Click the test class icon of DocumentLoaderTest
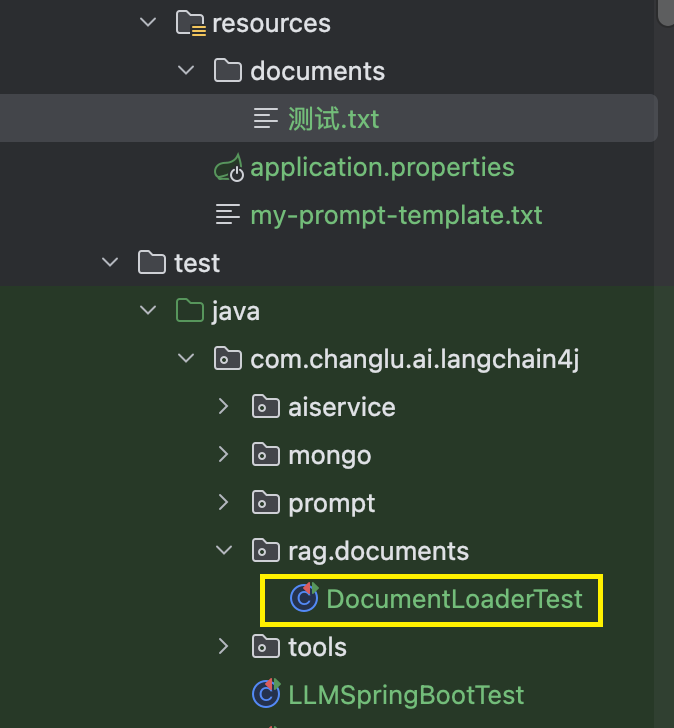This screenshot has width=674, height=728. click(x=305, y=597)
